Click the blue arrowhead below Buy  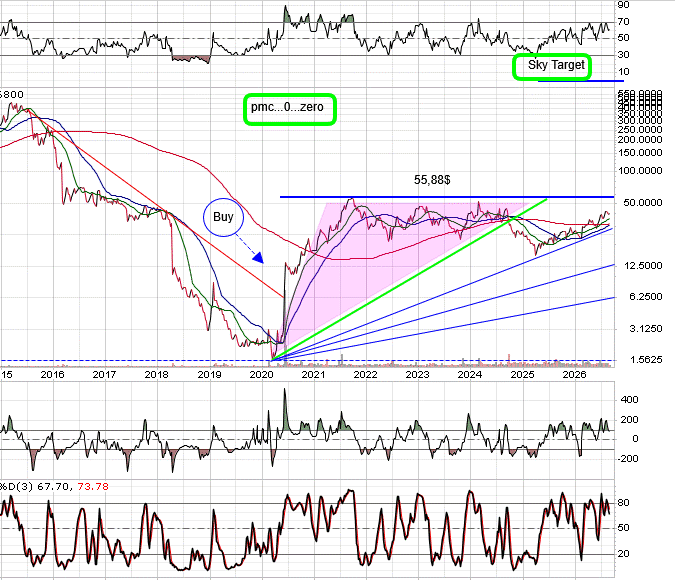(258, 258)
